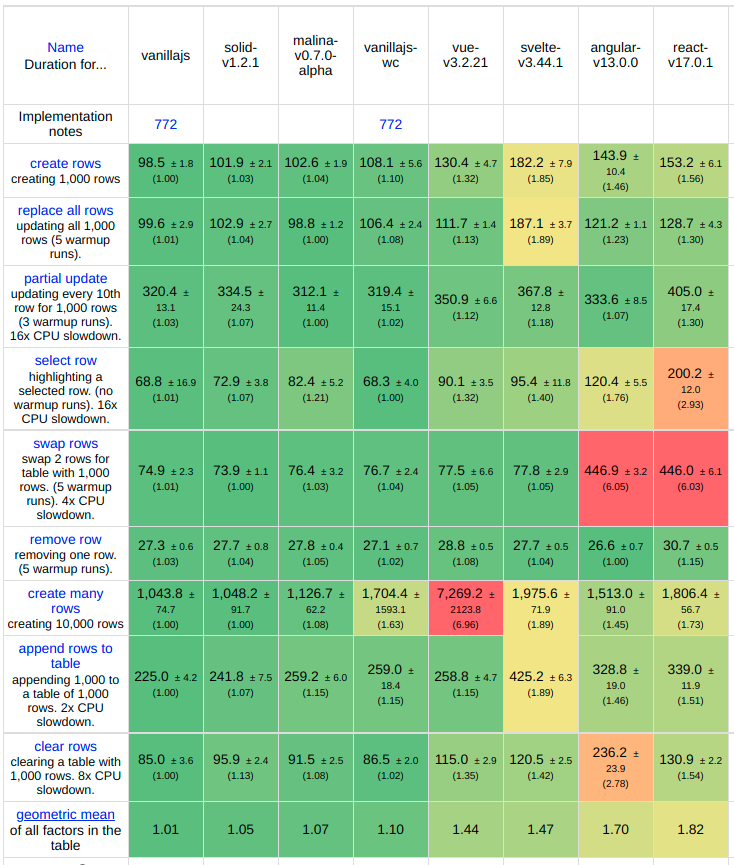Click the swap rows link

point(65,444)
